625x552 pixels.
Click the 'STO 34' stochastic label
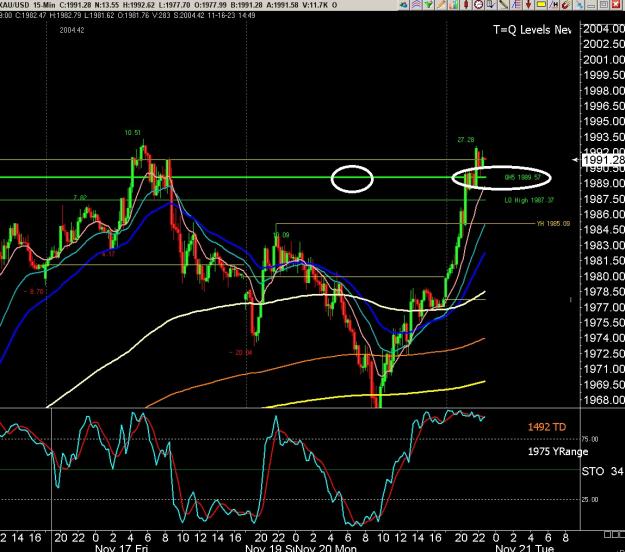(x=602, y=471)
